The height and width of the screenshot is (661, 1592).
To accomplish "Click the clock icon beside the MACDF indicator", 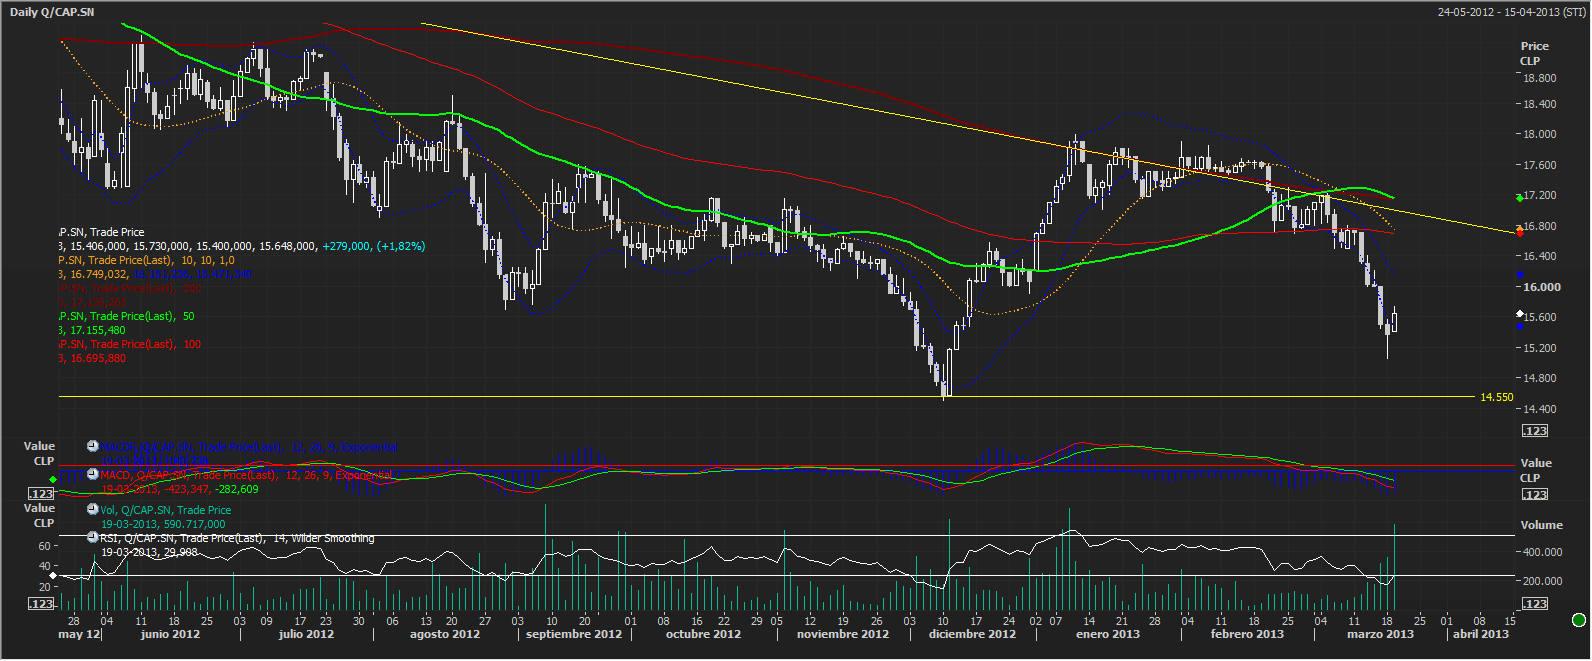I will coord(93,447).
